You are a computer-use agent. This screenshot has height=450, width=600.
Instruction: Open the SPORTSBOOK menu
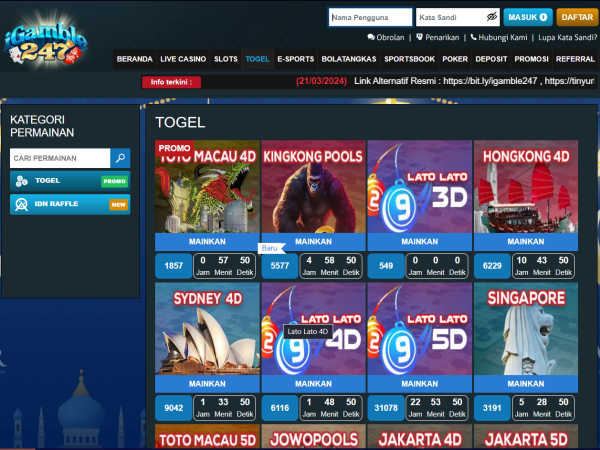tap(409, 59)
